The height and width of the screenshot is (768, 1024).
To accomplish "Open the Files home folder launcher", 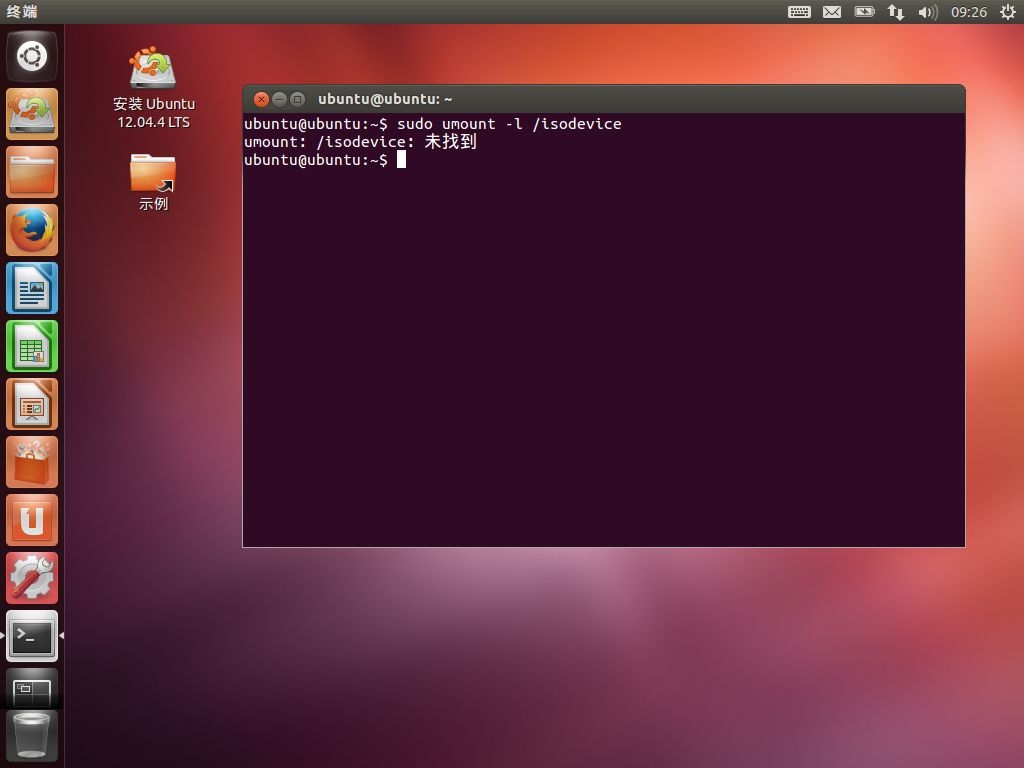I will coord(32,172).
